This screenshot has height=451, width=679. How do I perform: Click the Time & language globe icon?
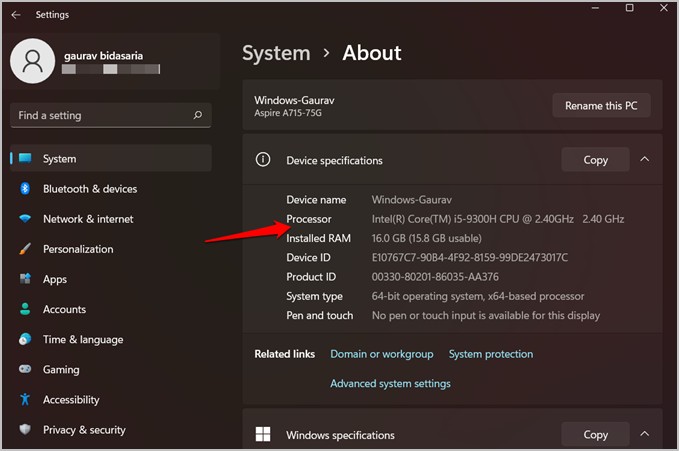25,339
